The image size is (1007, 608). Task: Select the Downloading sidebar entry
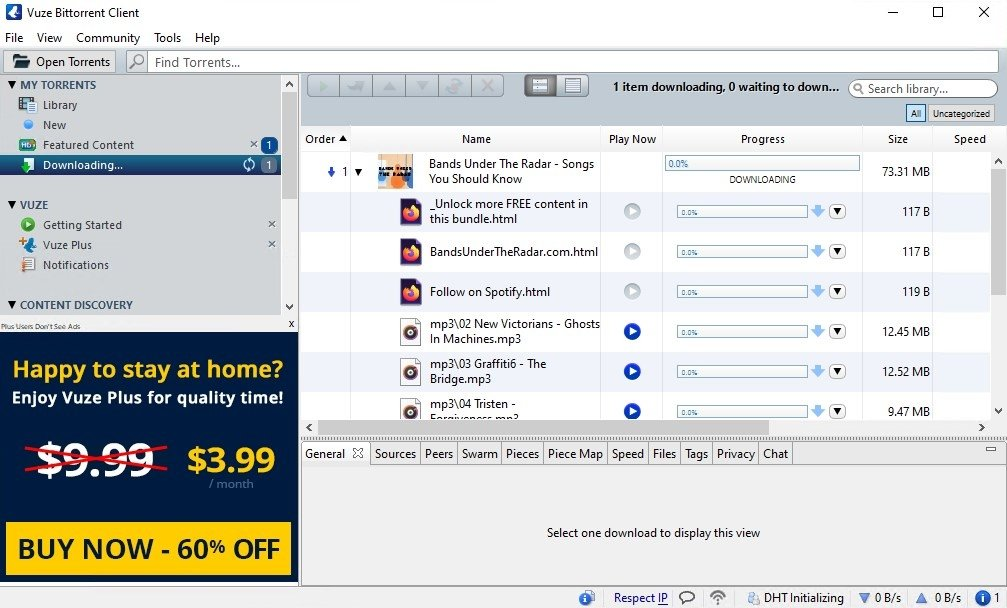coord(140,165)
